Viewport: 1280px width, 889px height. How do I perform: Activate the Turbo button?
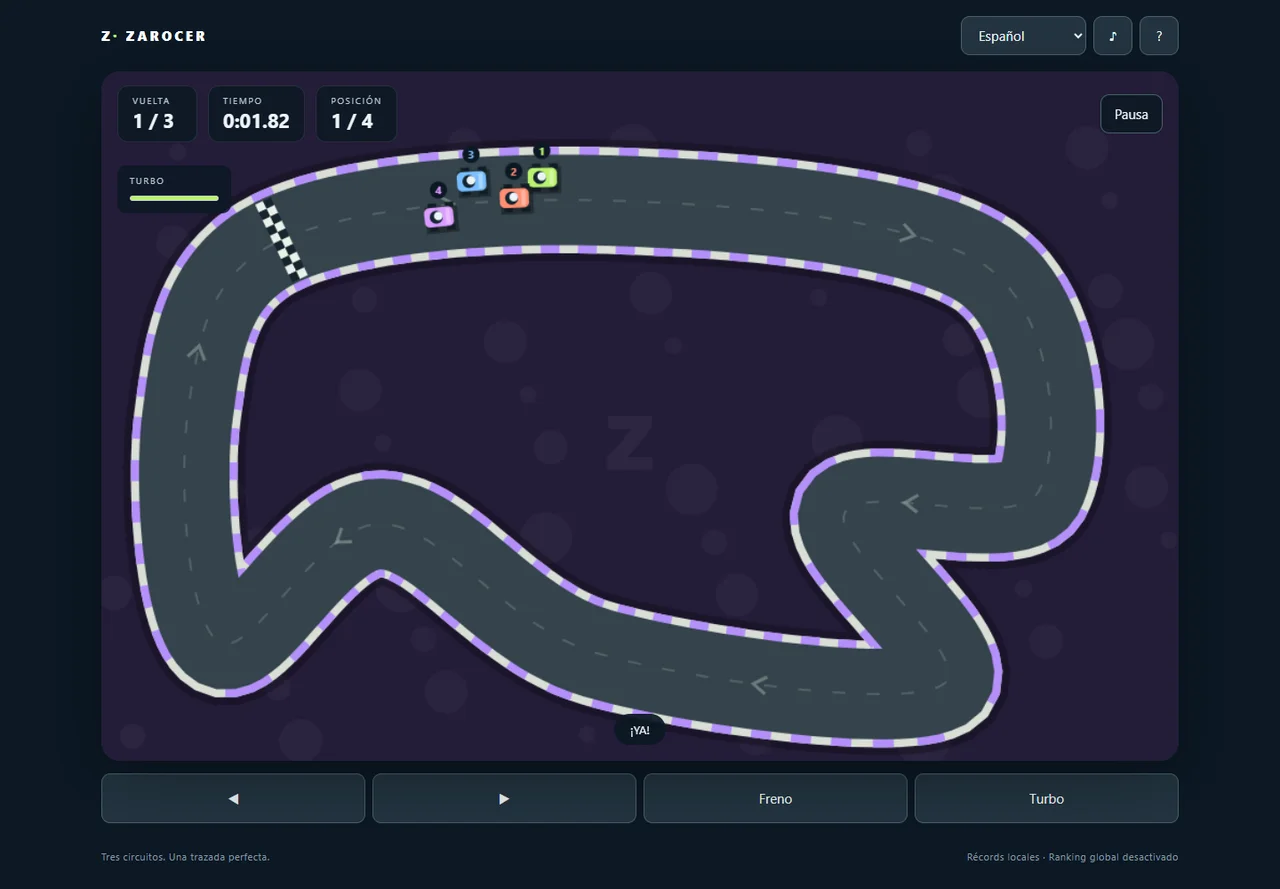[x=1046, y=799]
